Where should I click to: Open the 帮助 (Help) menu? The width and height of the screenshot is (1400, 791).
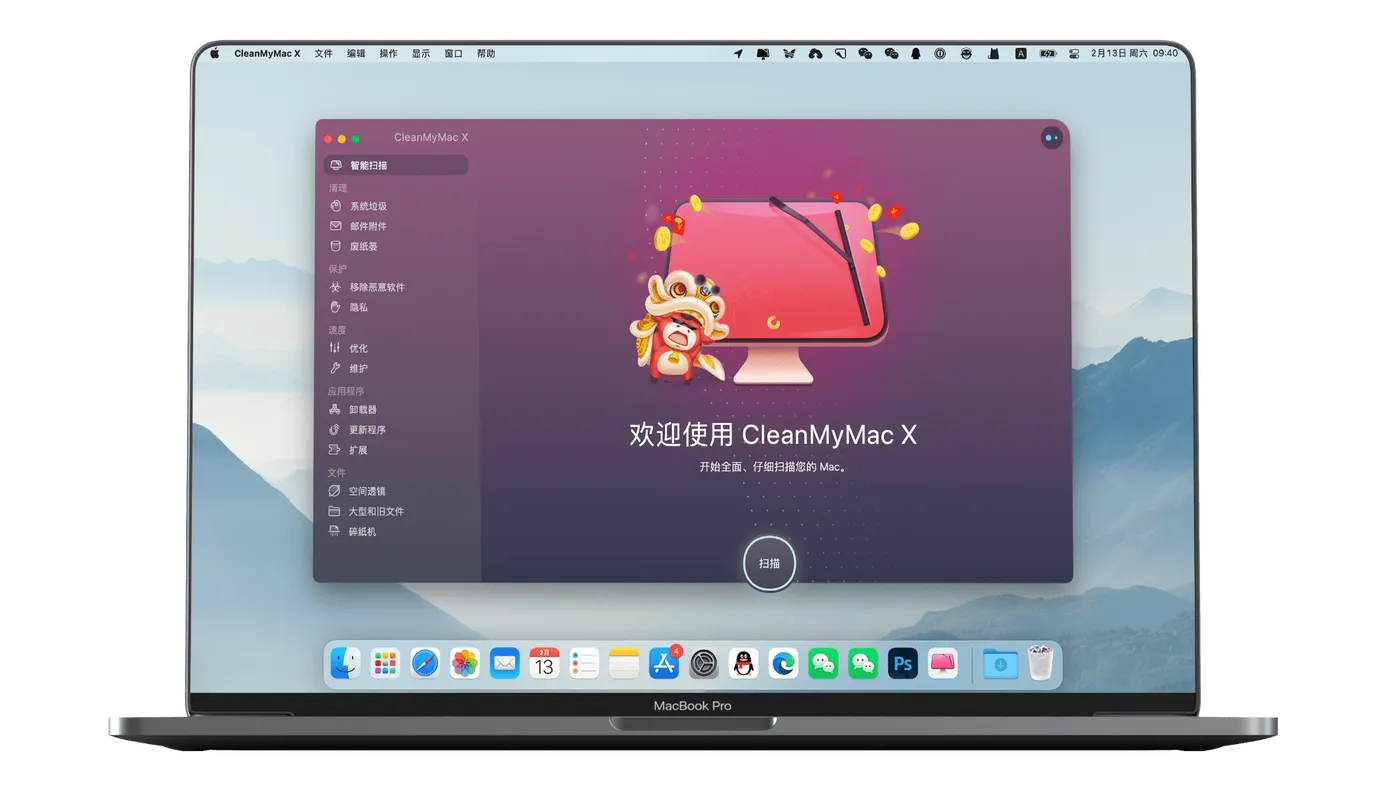click(486, 54)
